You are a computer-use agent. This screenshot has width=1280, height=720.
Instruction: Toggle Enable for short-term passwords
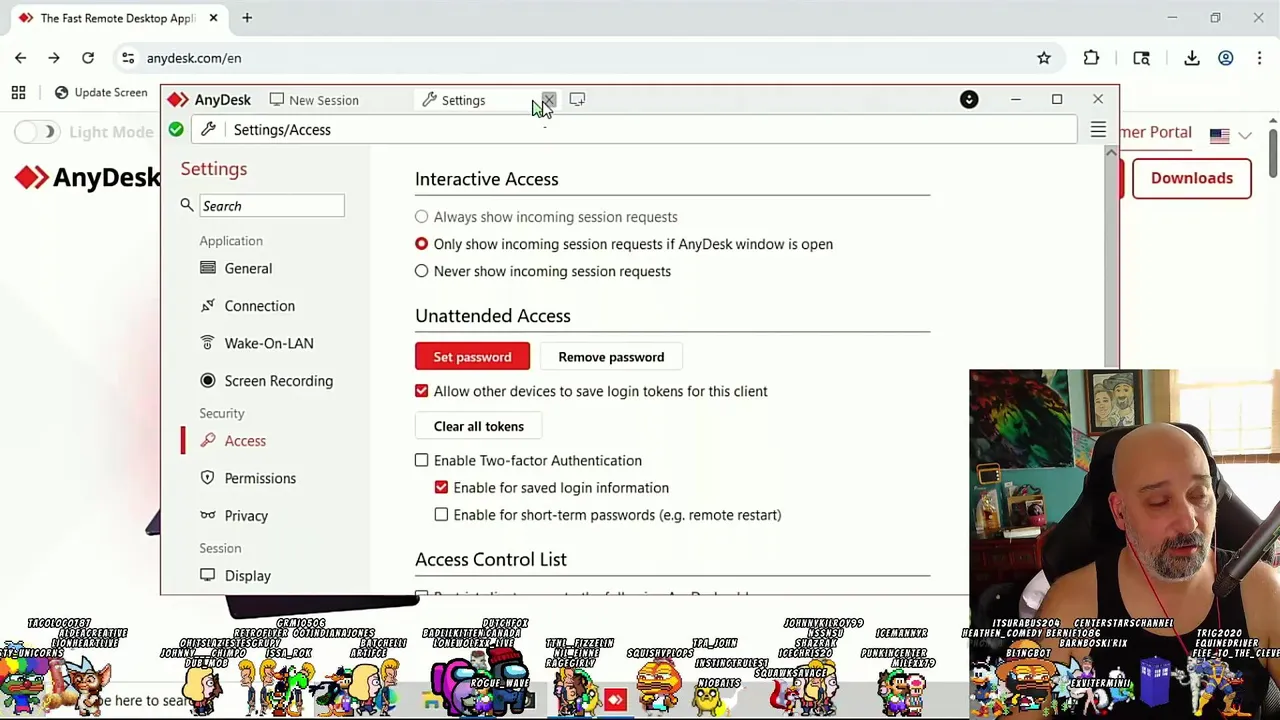(x=441, y=514)
